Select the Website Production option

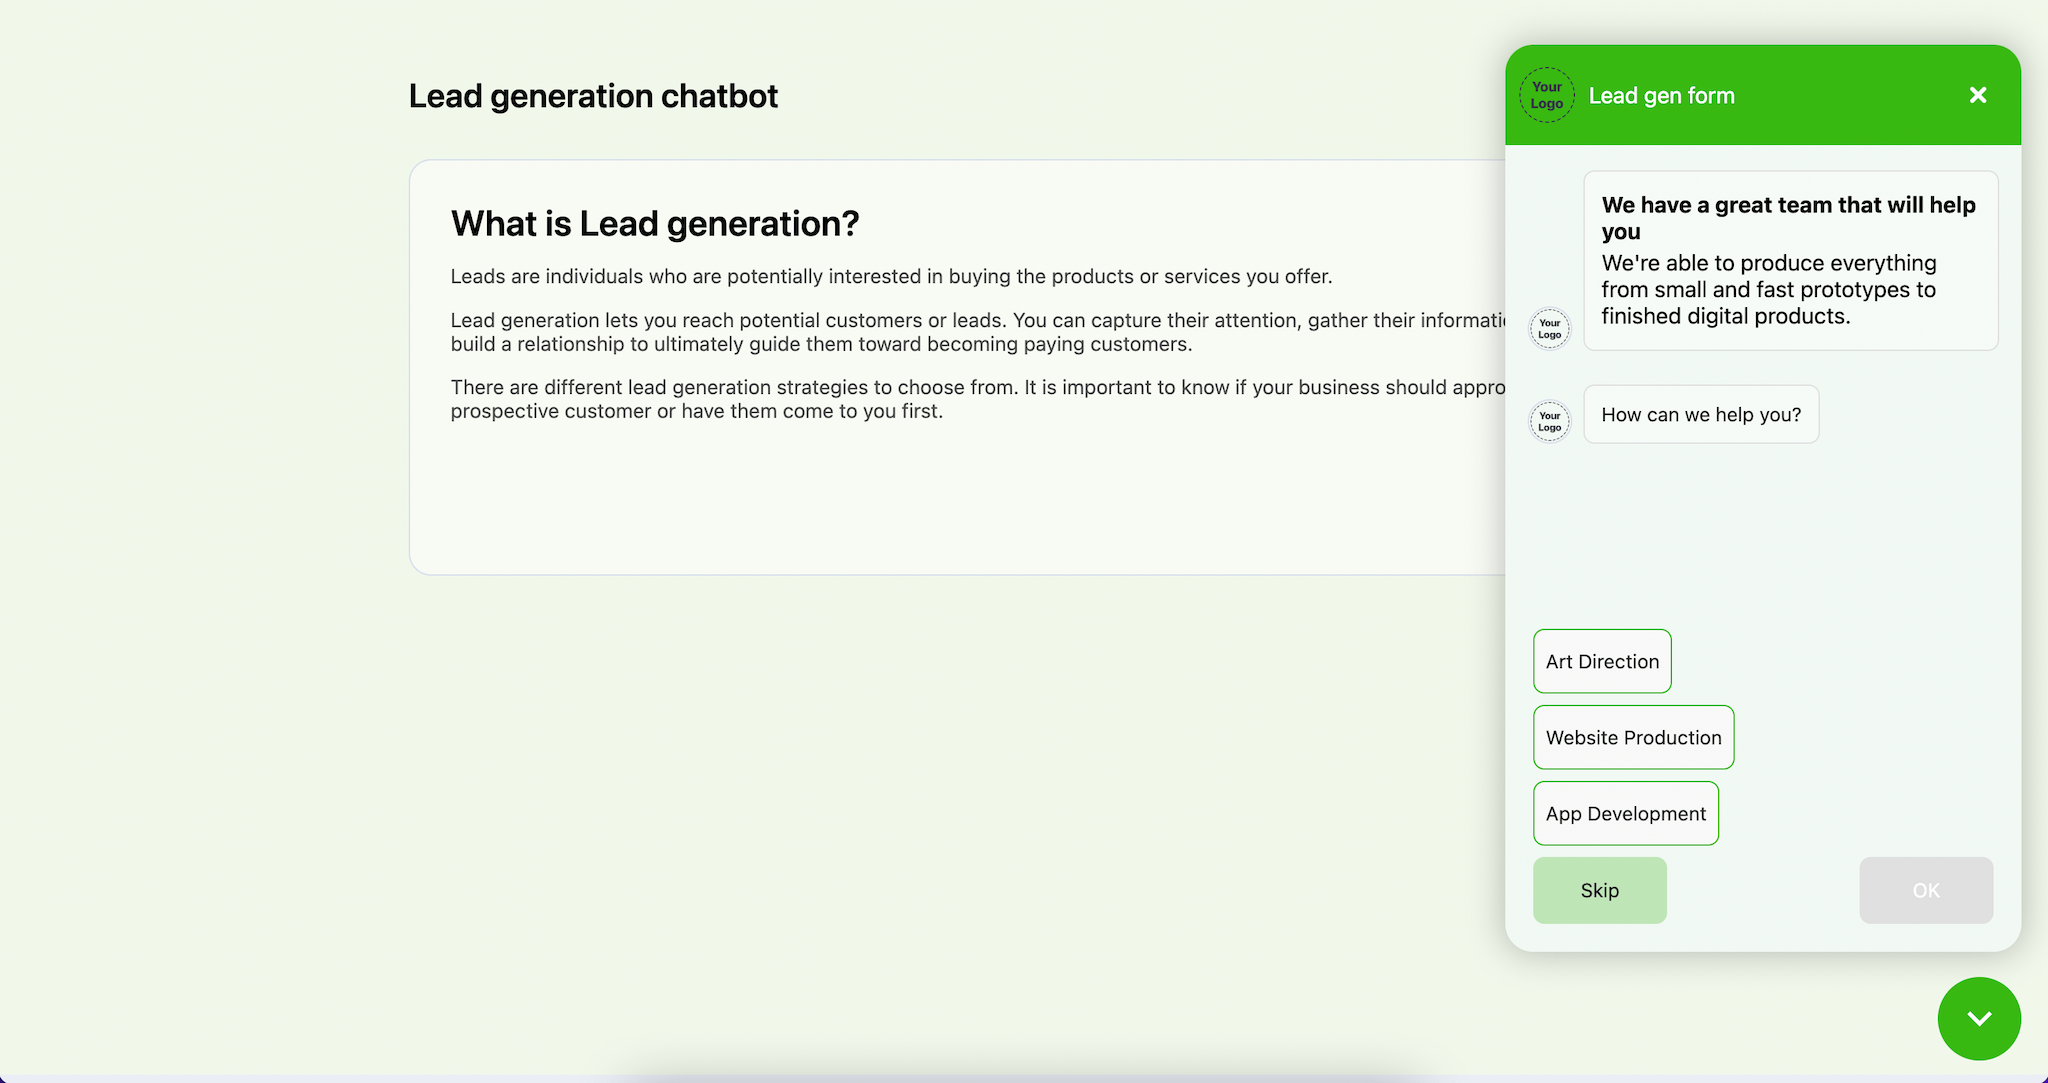pyautogui.click(x=1633, y=737)
